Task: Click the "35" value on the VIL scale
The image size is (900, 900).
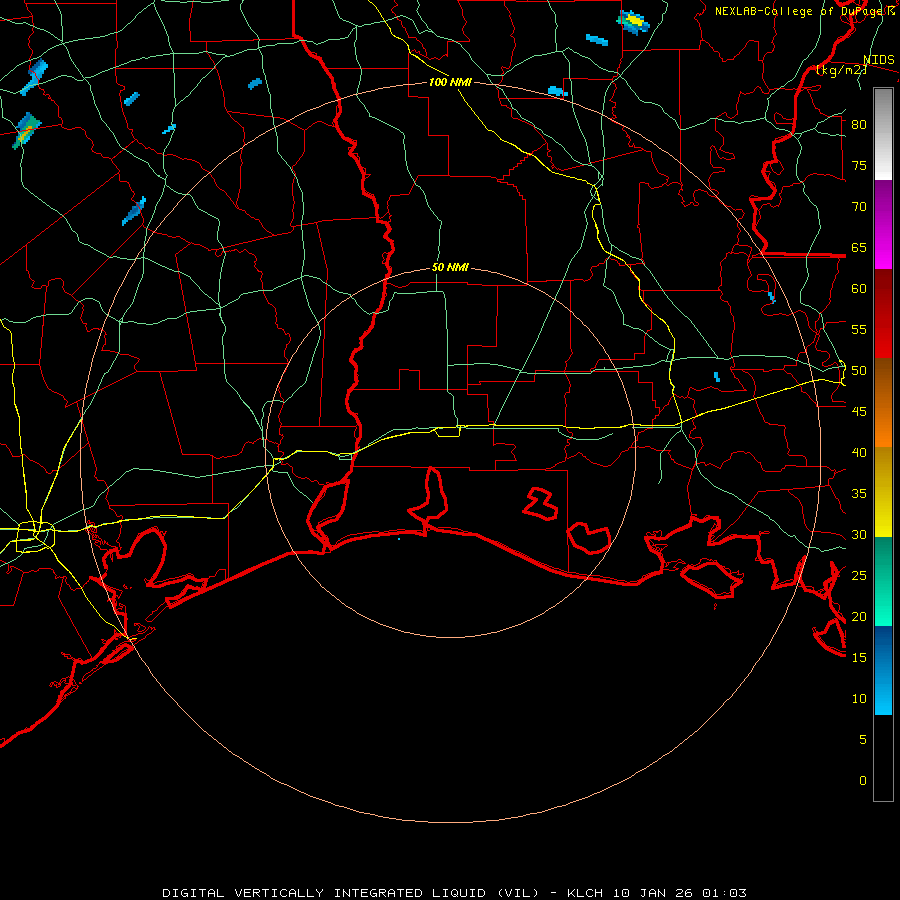Action: pos(859,494)
